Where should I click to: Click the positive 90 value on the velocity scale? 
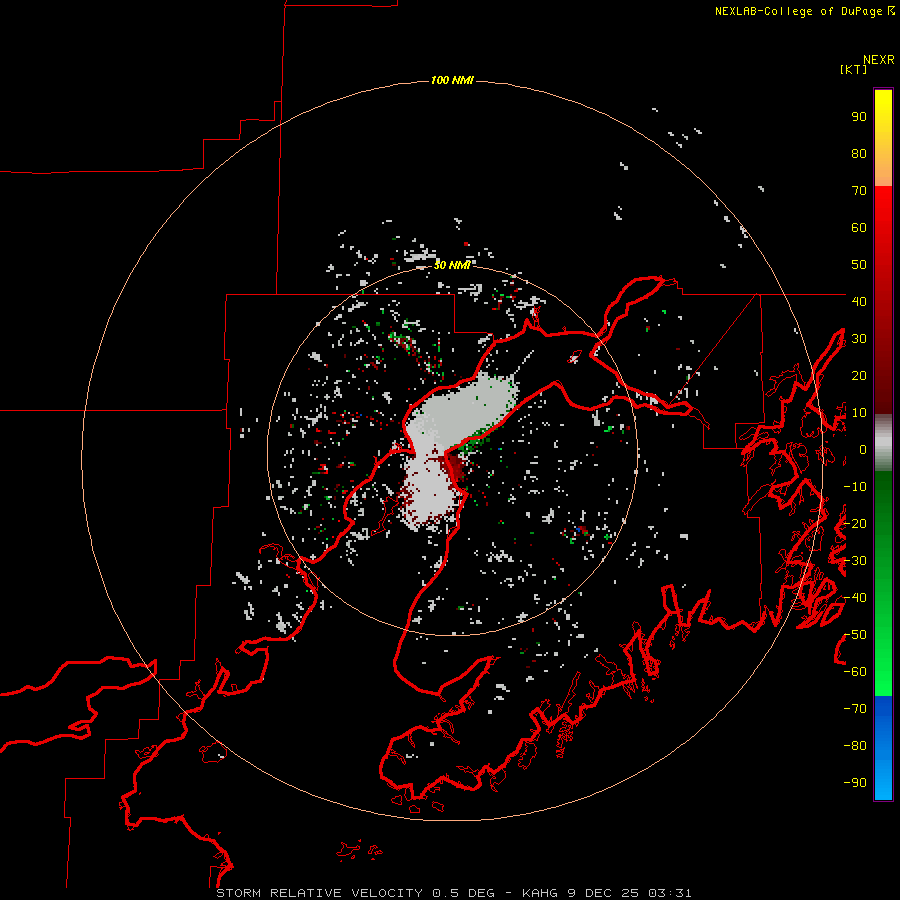click(859, 117)
